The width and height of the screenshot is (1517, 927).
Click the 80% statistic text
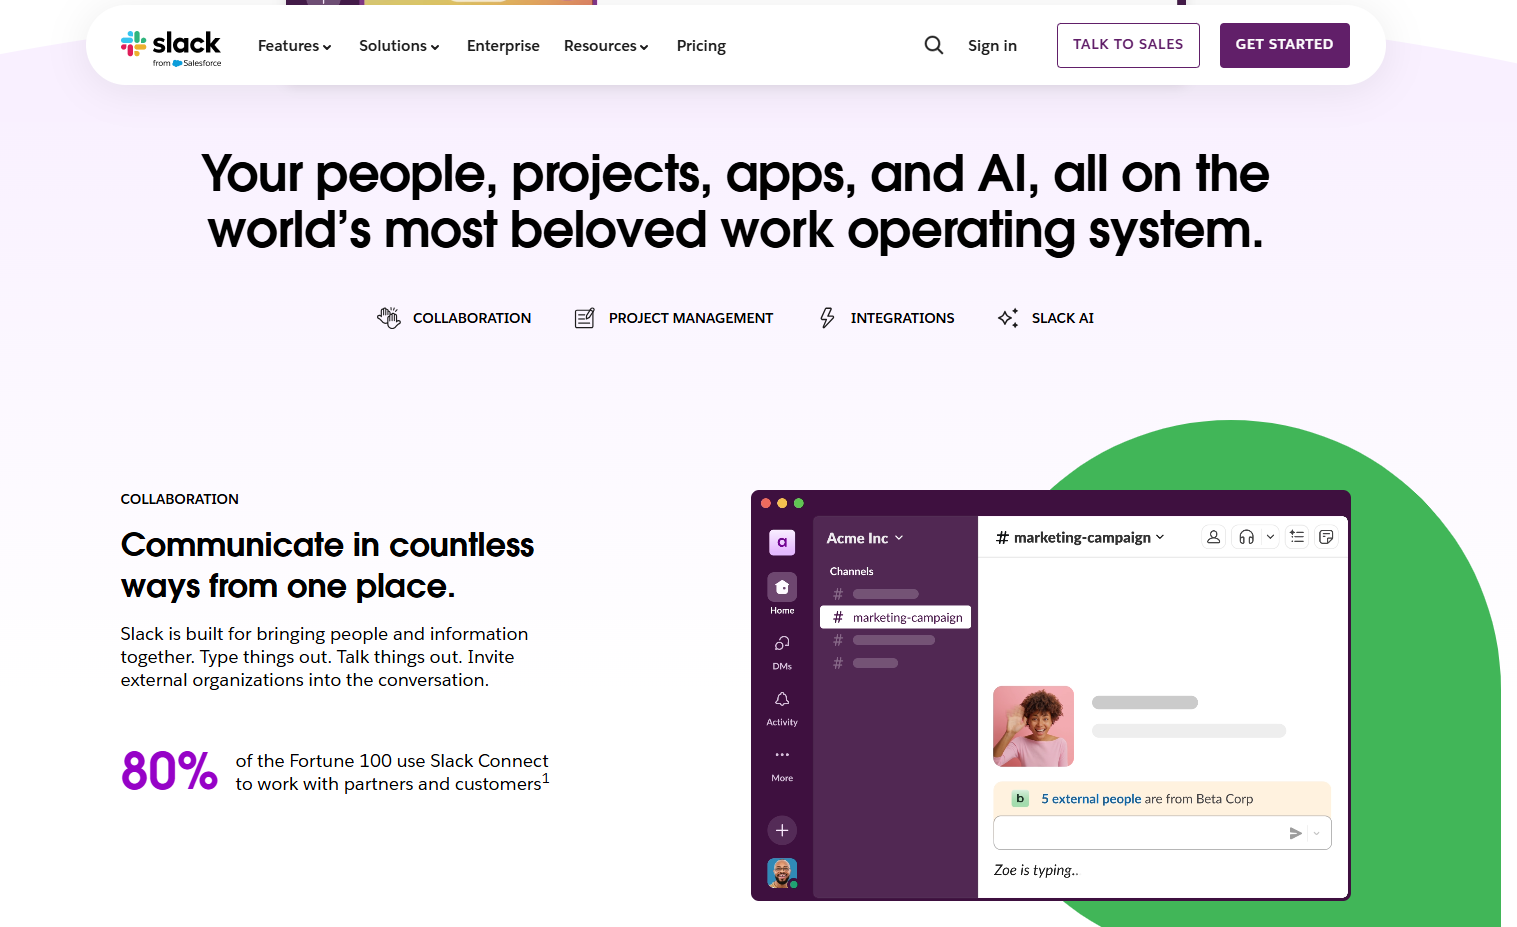coord(169,771)
